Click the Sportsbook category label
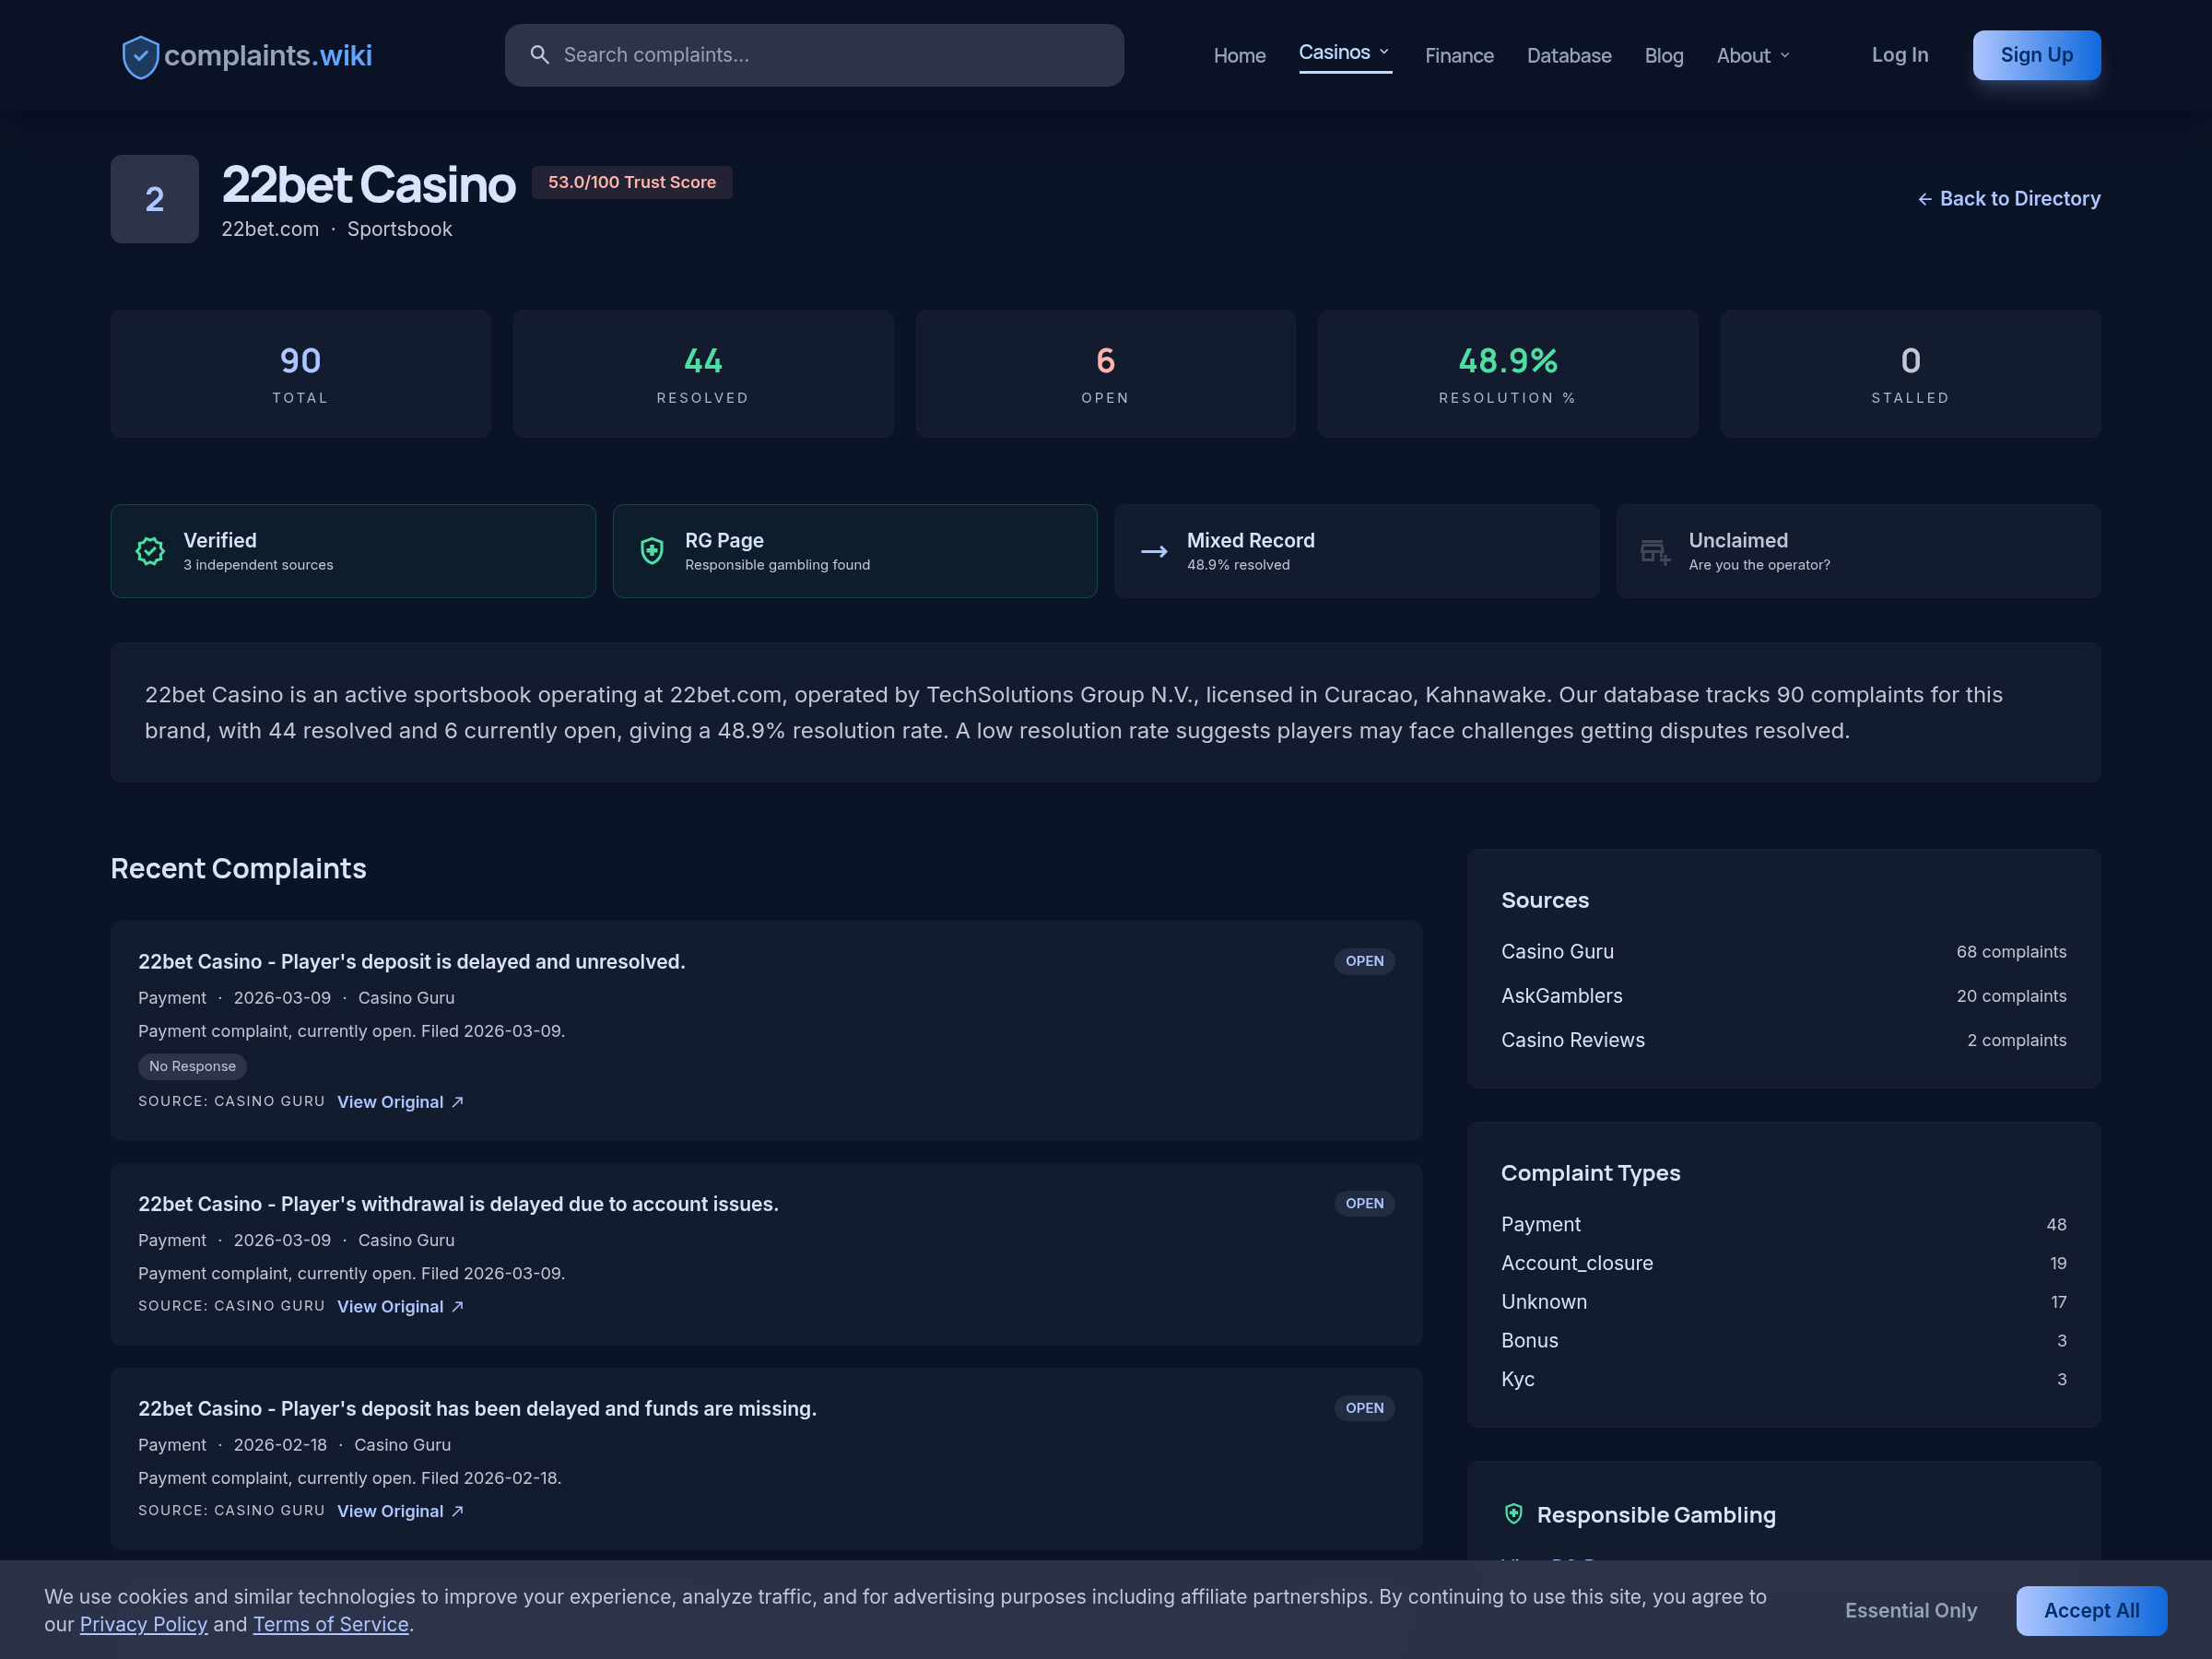Screen dimensions: 2212x1659 [399, 229]
